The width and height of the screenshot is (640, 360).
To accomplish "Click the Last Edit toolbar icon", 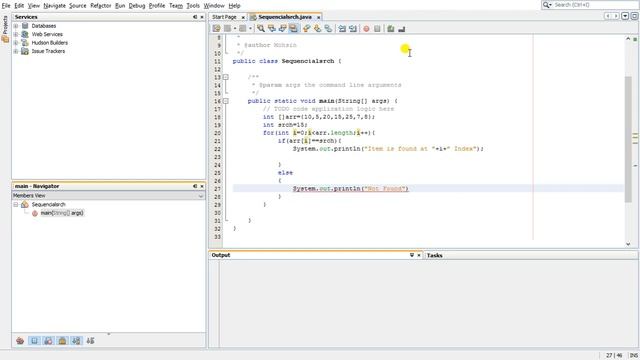I will (x=216, y=29).
